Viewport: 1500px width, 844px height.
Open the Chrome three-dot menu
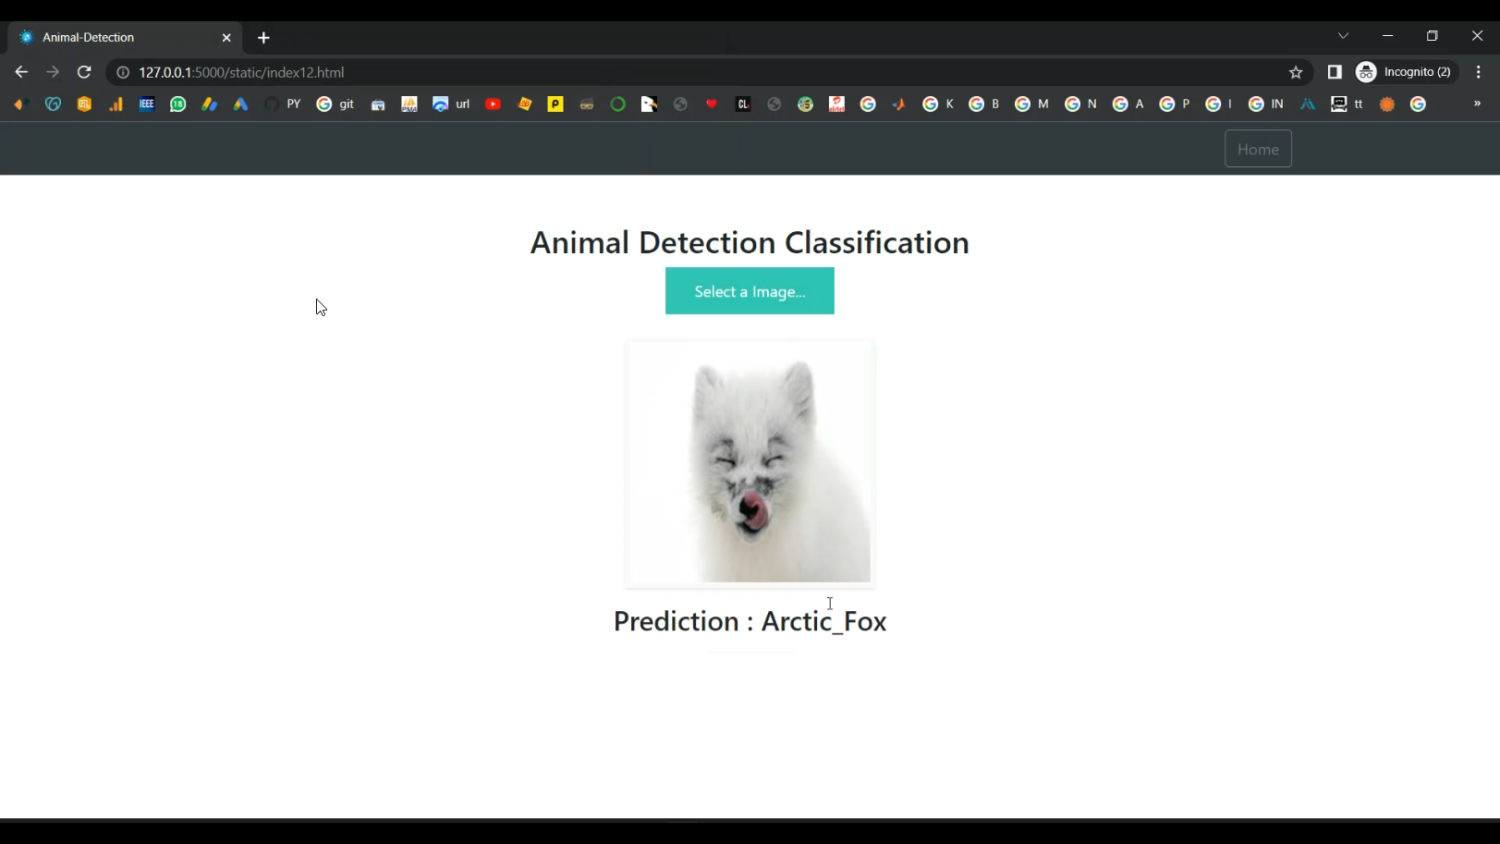(x=1478, y=72)
